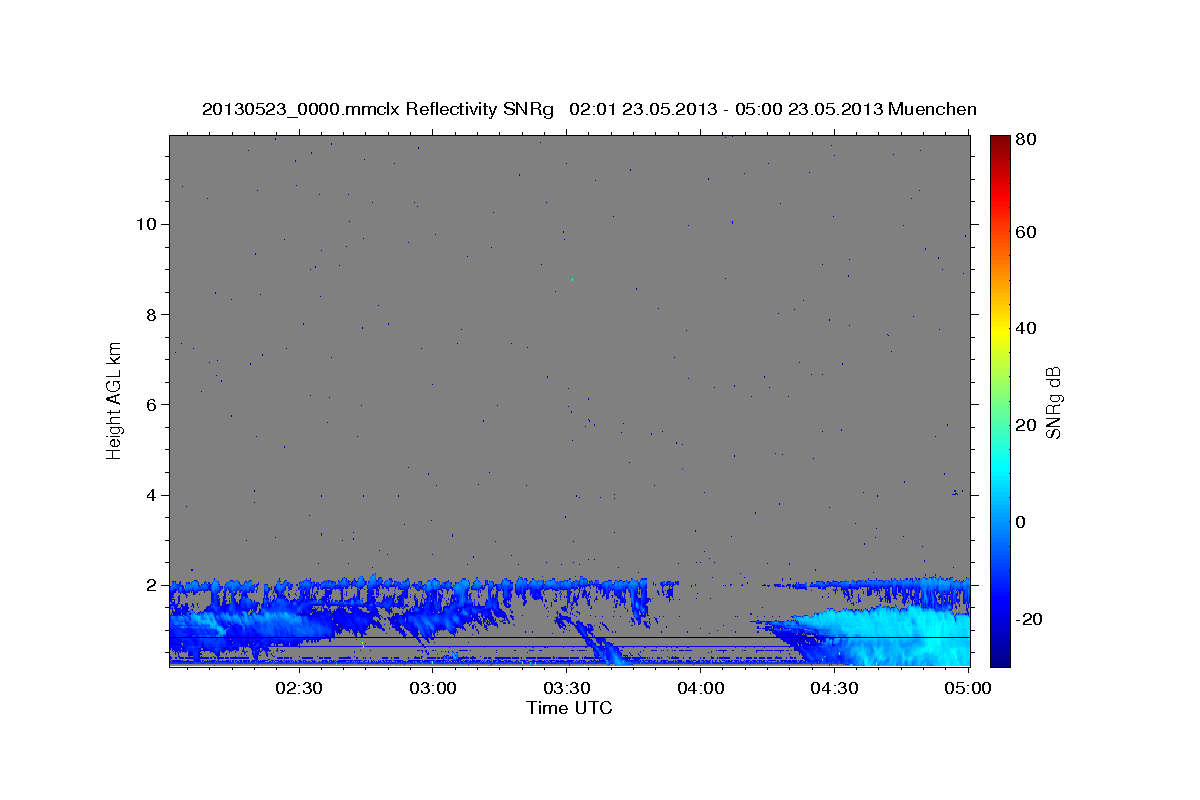Screen dimensions: 1200x800
Task: Click the 03:30 time tick label
Action: click(x=566, y=689)
